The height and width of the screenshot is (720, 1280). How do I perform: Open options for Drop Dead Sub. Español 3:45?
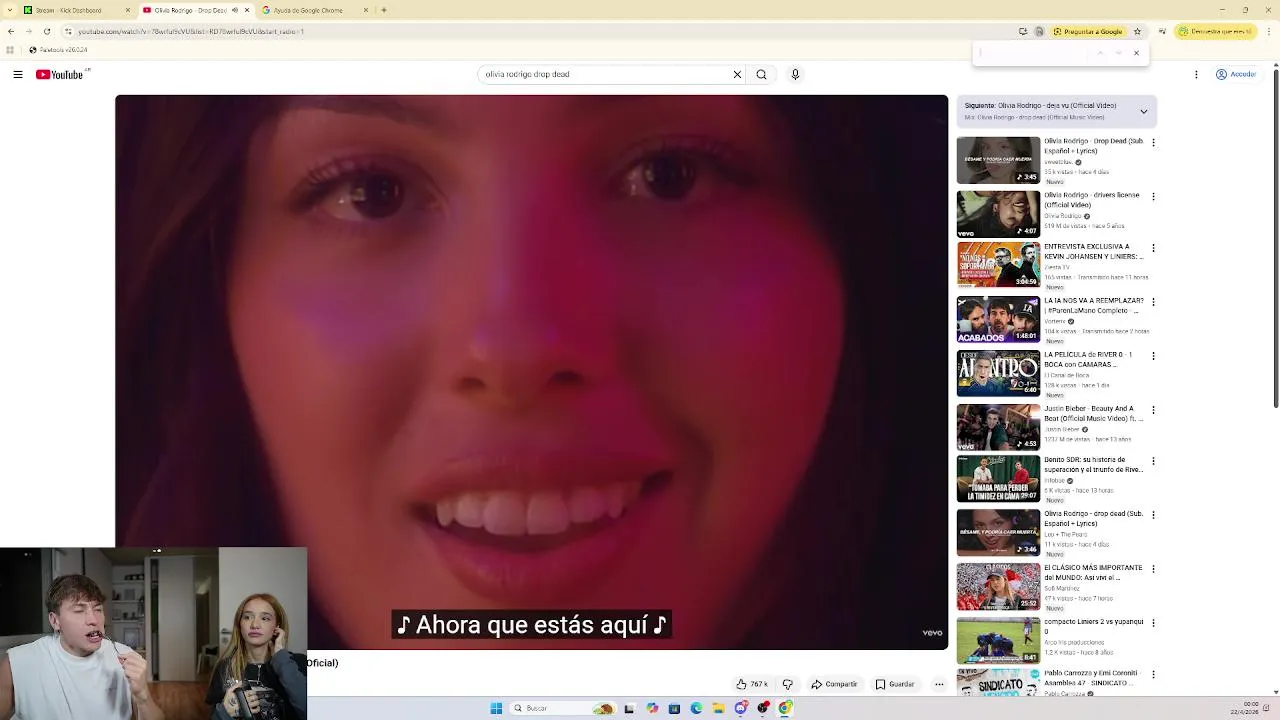coord(1153,143)
